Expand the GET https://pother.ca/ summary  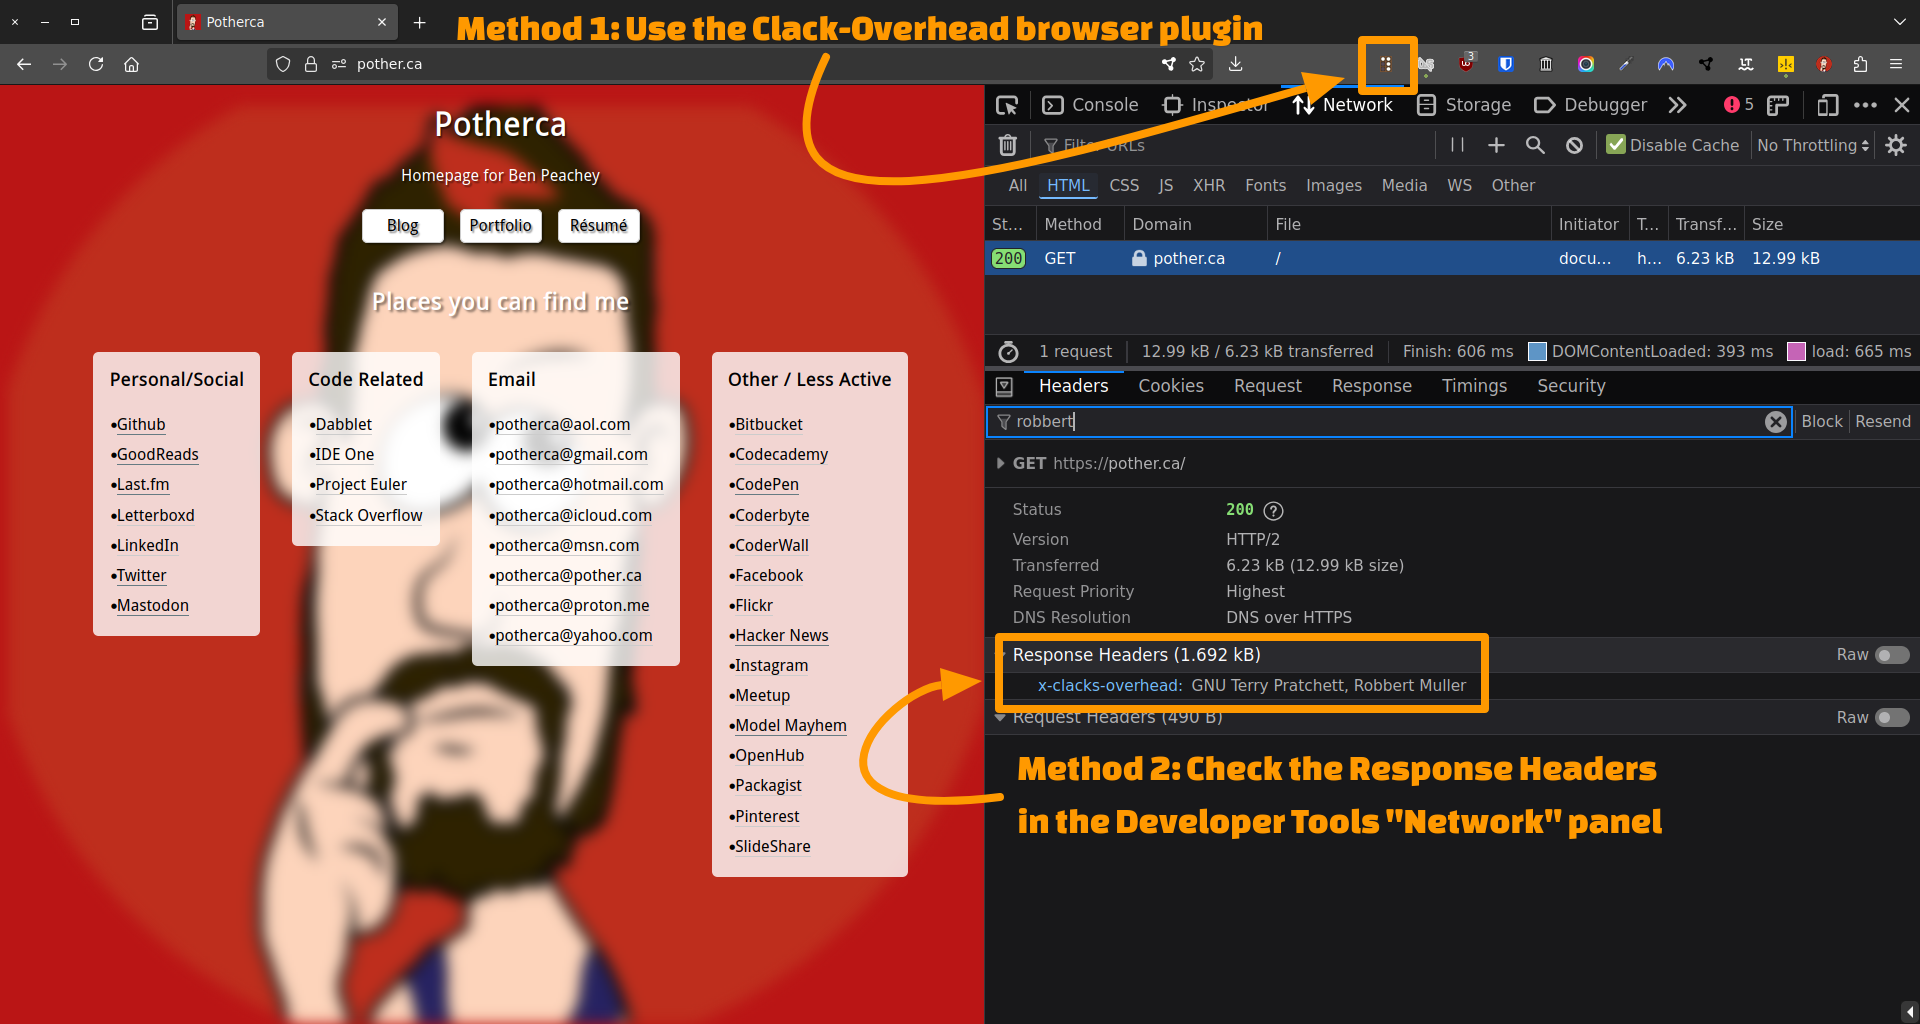click(x=1000, y=463)
